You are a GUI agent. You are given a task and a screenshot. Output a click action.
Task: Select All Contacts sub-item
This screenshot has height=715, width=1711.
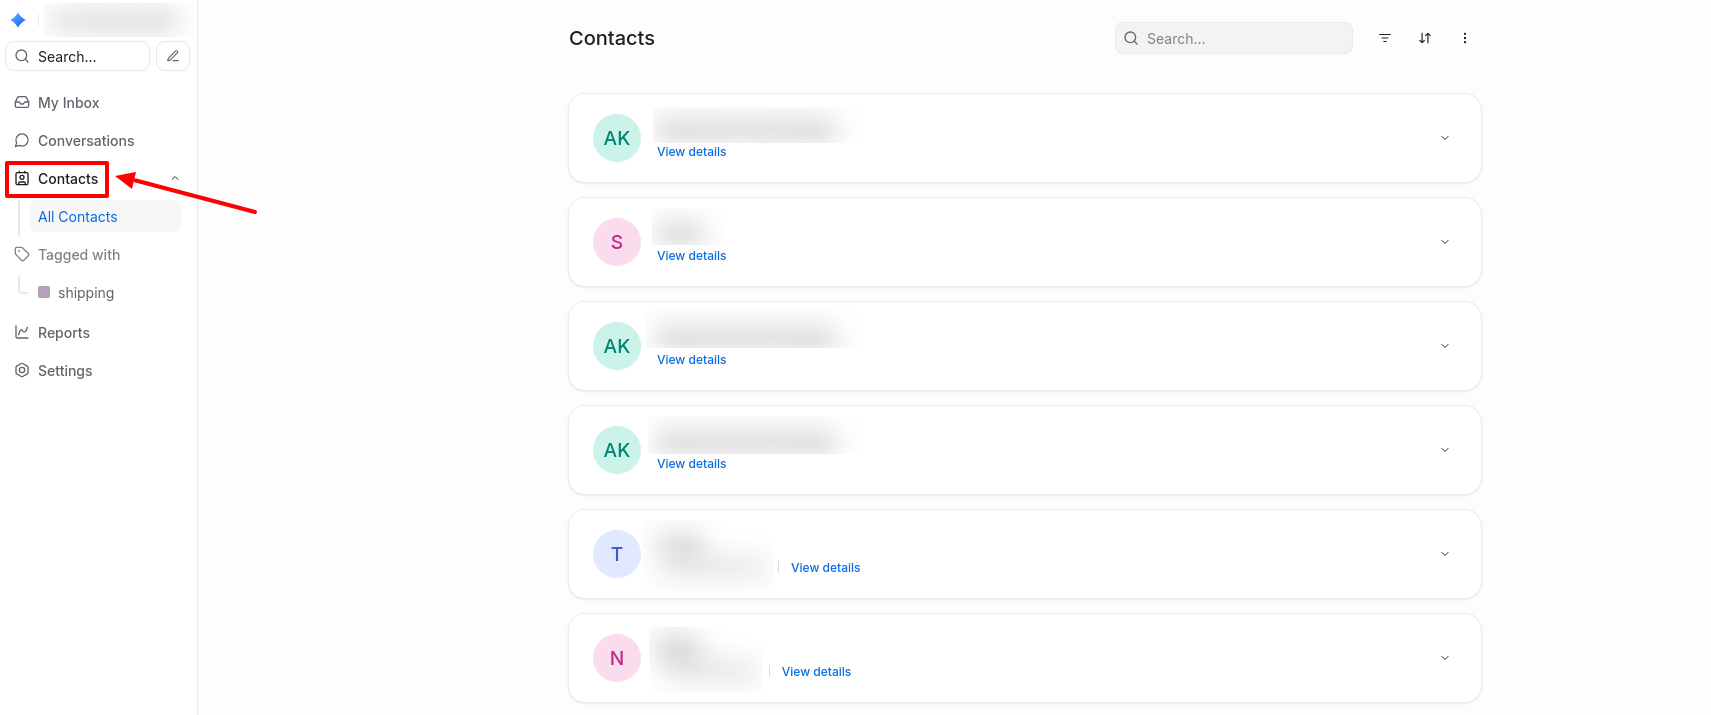[78, 217]
